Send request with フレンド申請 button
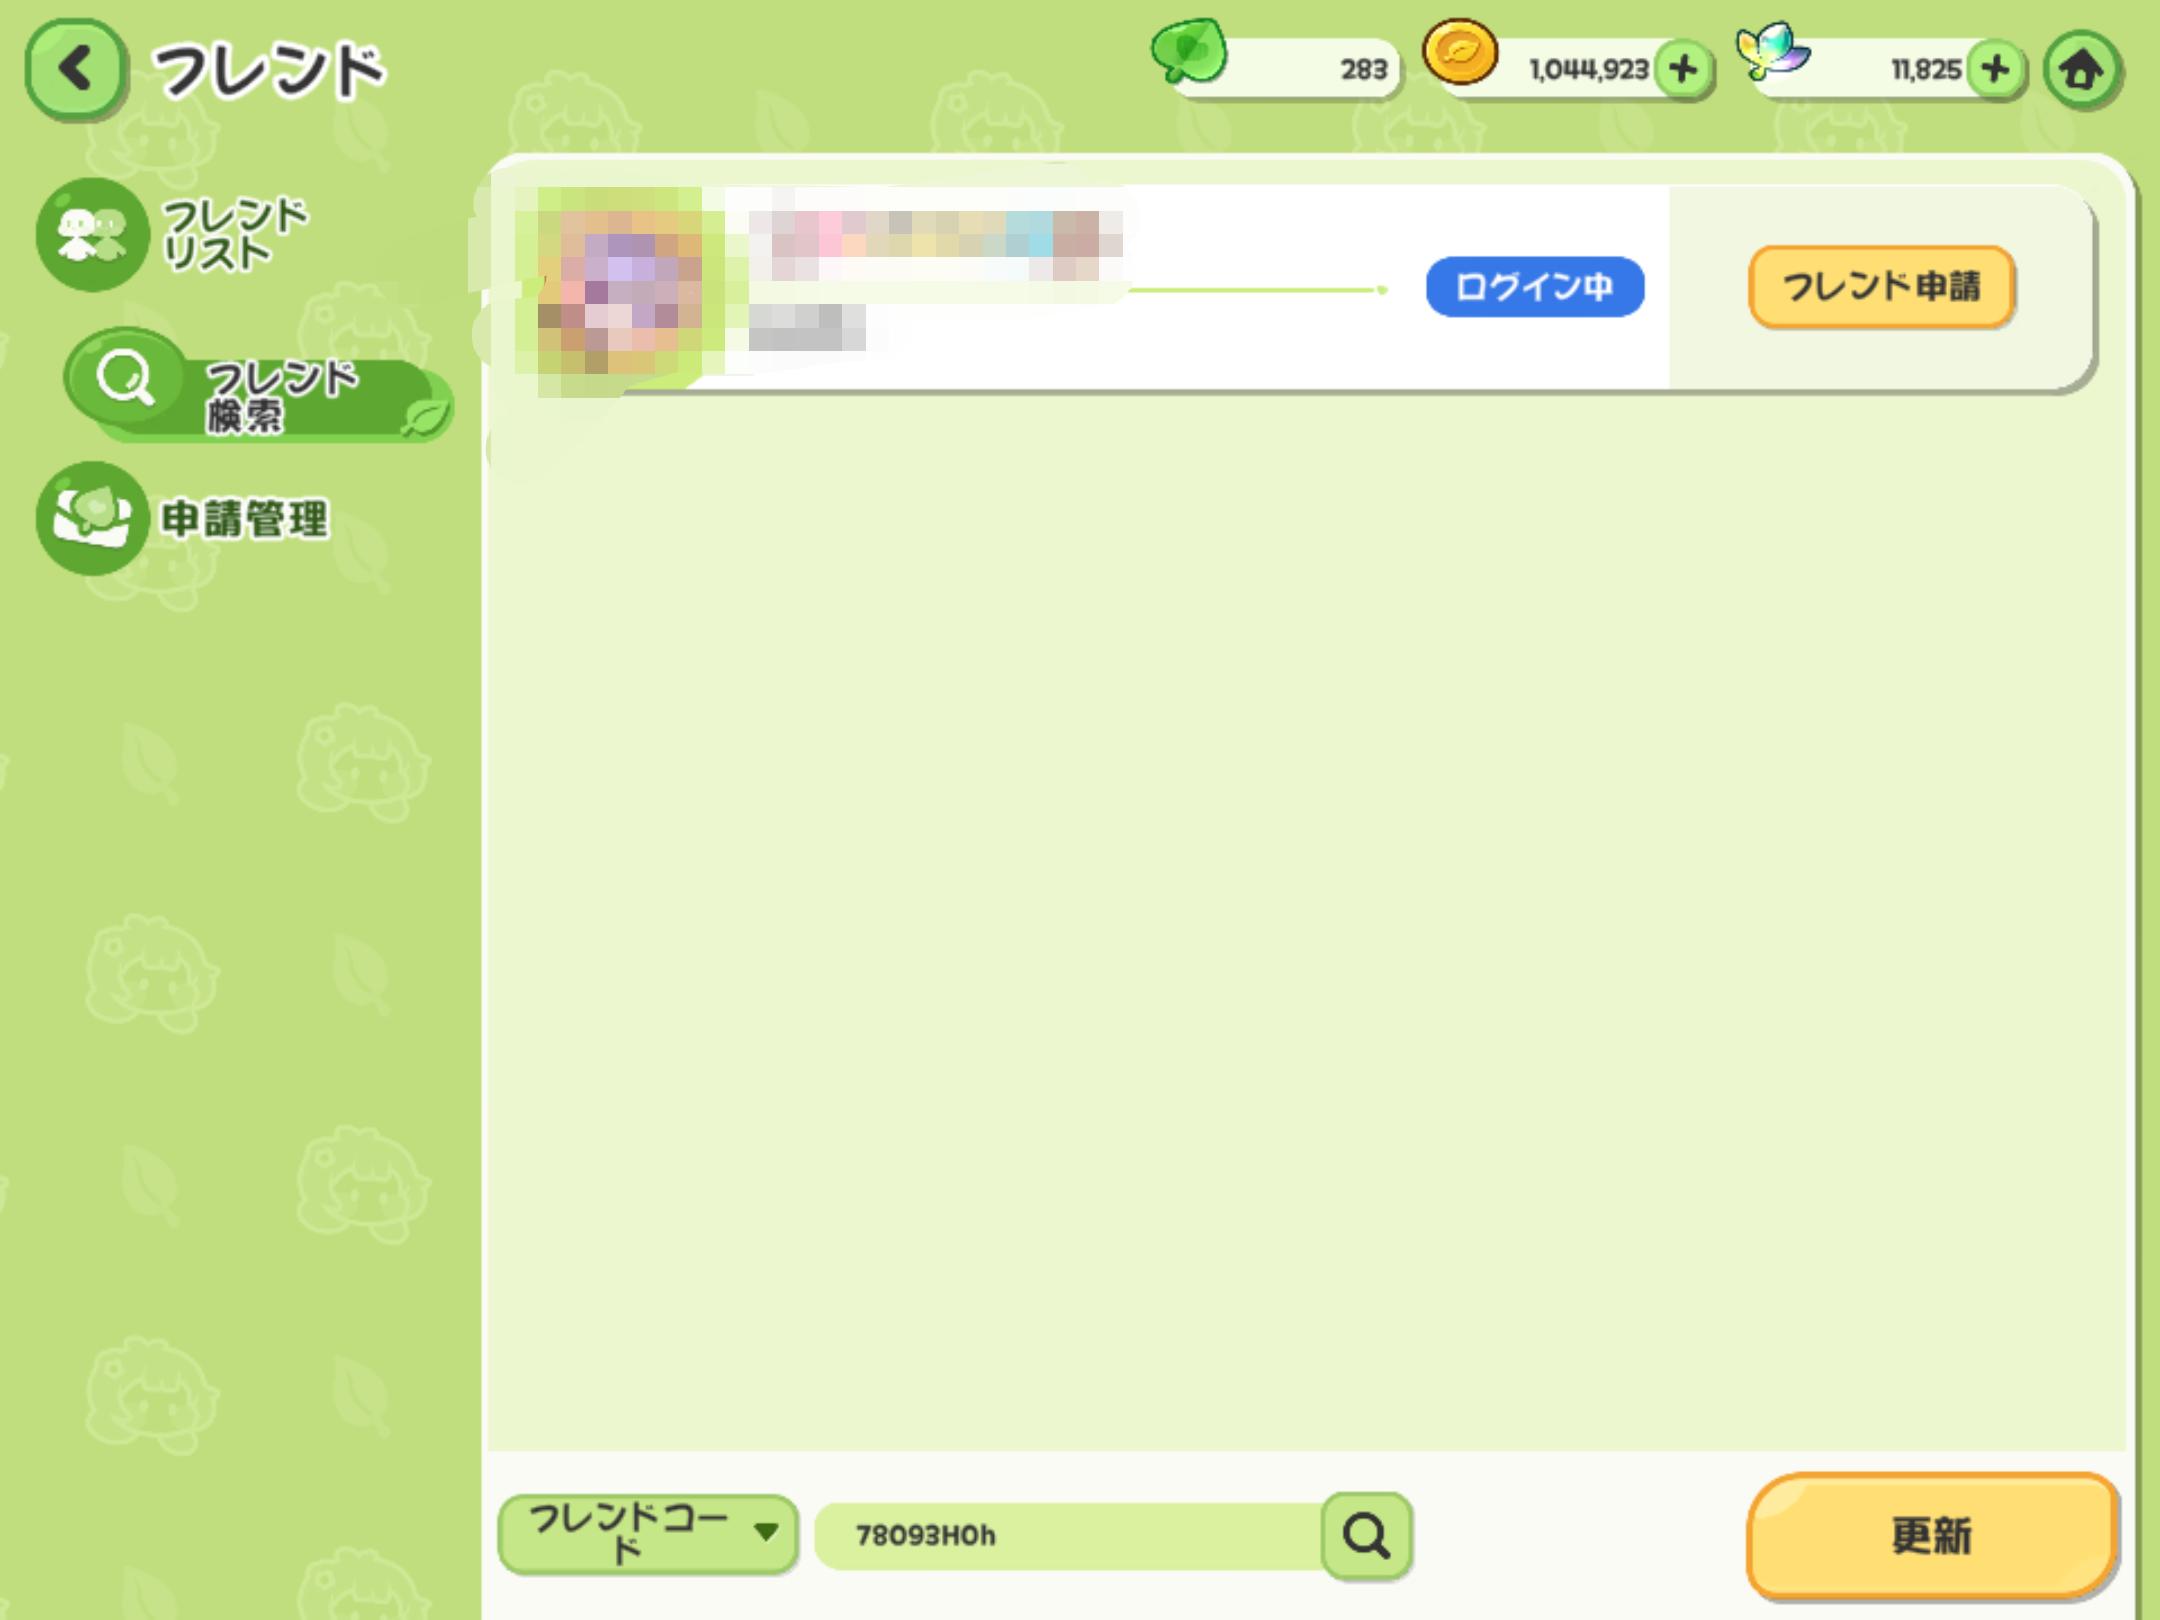The image size is (2160, 1620). 1881,287
